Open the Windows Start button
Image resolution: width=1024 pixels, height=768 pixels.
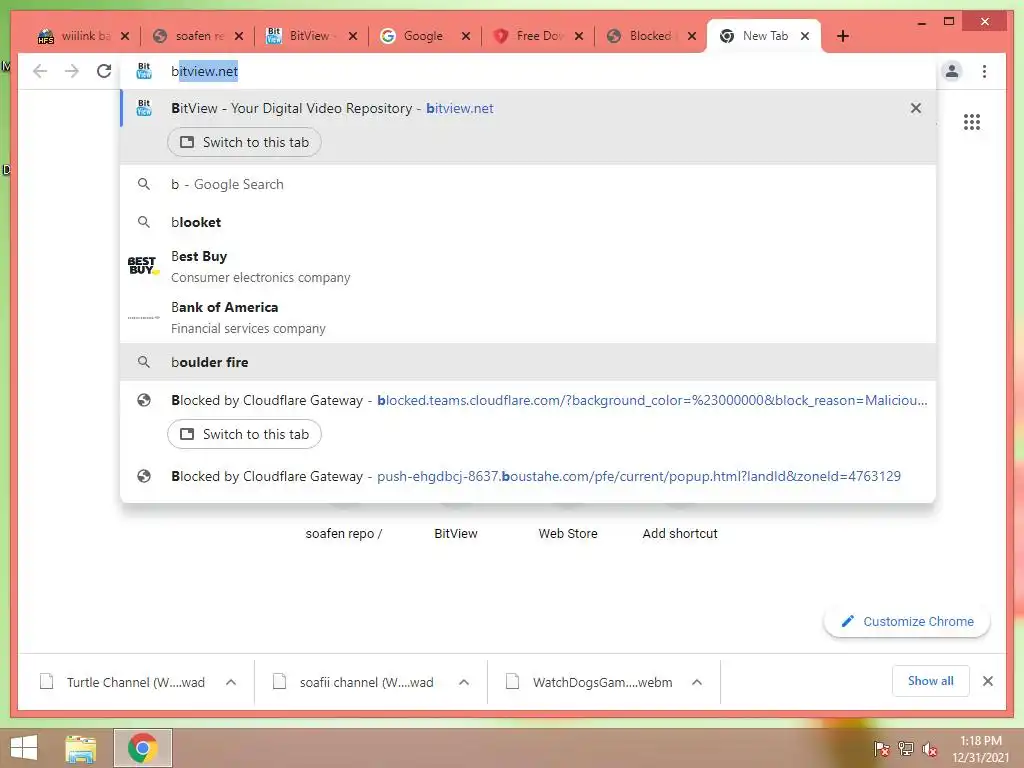pyautogui.click(x=24, y=747)
